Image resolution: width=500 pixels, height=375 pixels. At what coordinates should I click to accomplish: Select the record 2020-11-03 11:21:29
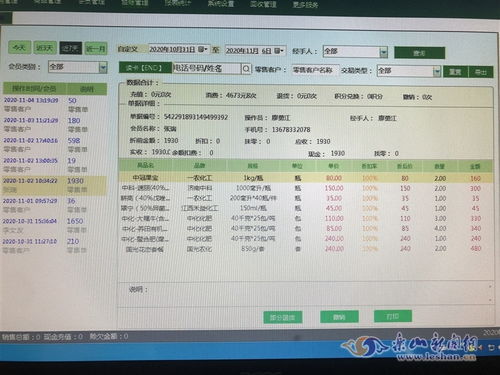pyautogui.click(x=55, y=124)
